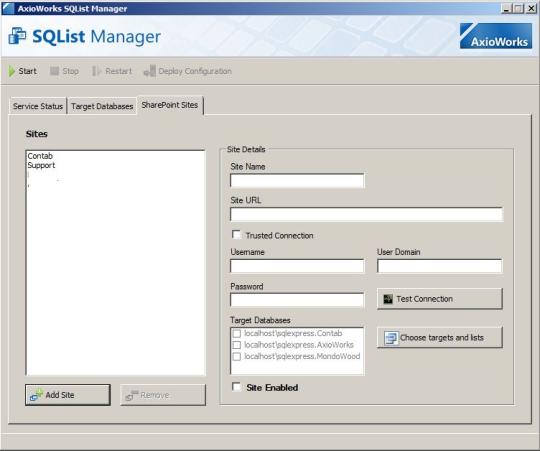Click into the Site URL field
The width and height of the screenshot is (540, 451).
[x=366, y=214]
